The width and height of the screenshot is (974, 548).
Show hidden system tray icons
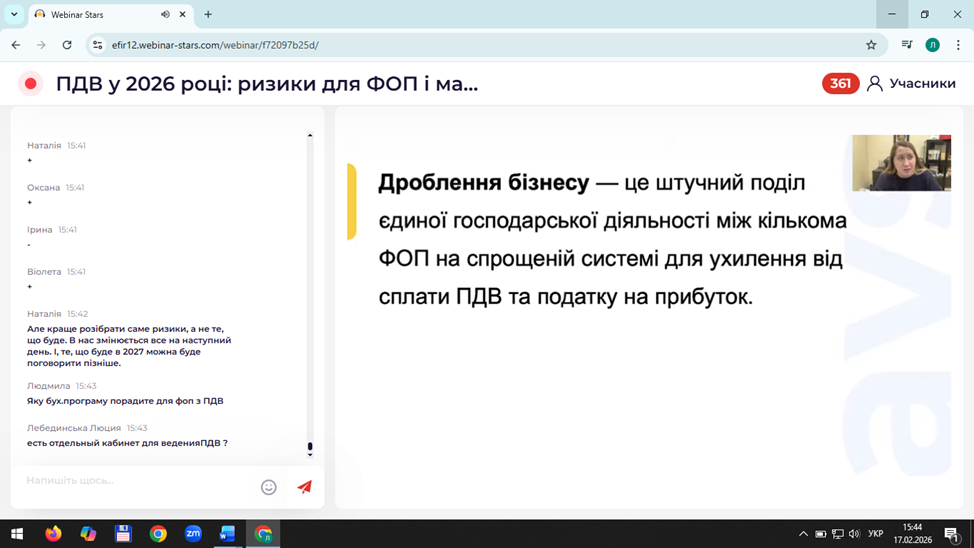pos(803,534)
